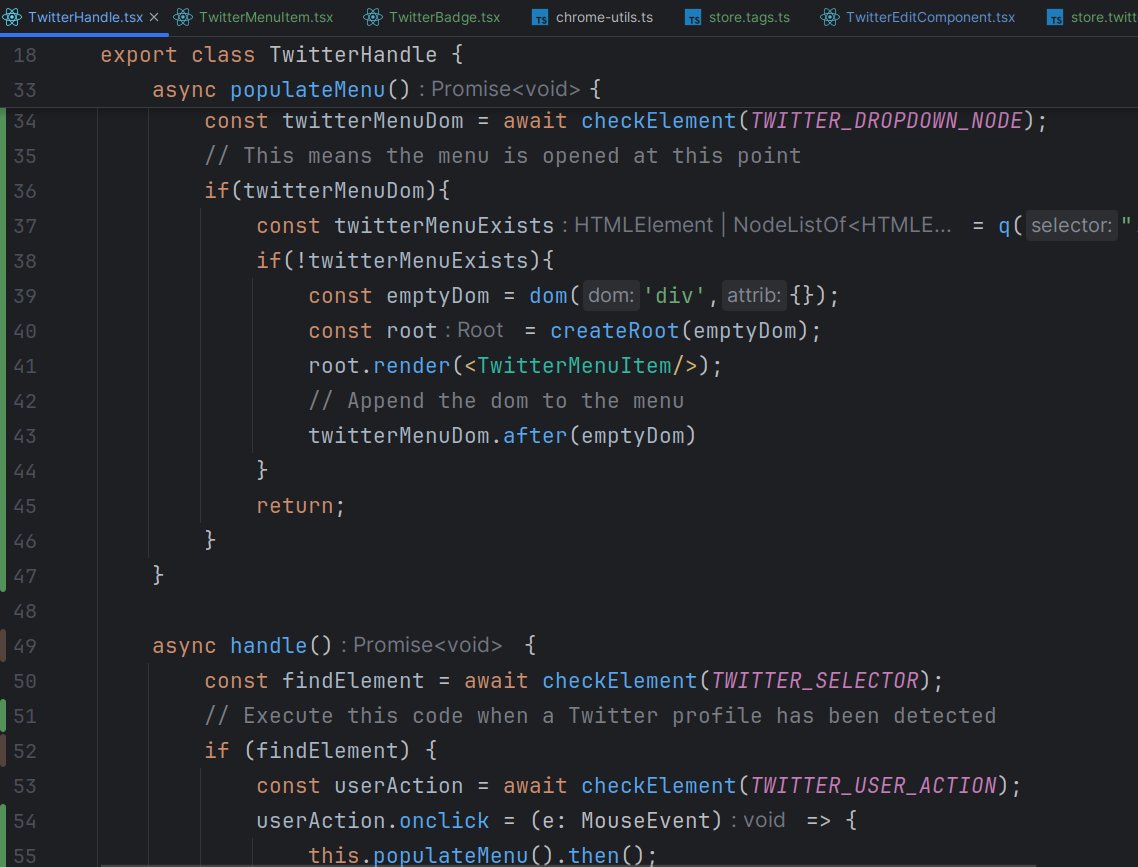Click TWITTER_SELECTOR constant

point(815,681)
